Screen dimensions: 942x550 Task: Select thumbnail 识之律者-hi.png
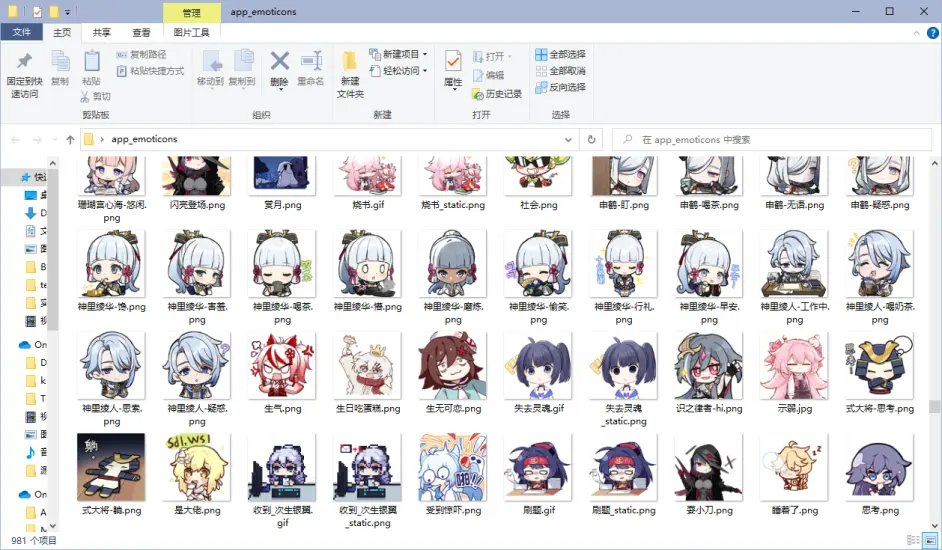pyautogui.click(x=709, y=366)
